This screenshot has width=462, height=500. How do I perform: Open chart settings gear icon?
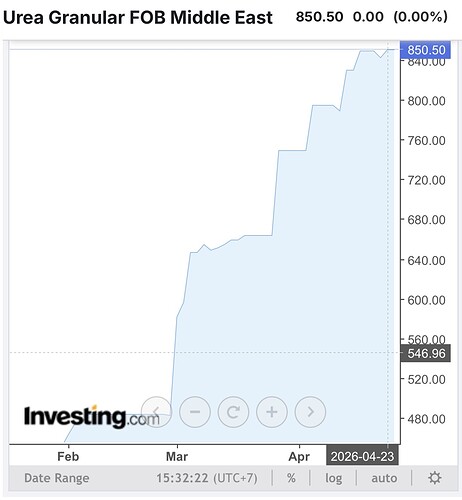coord(435,478)
